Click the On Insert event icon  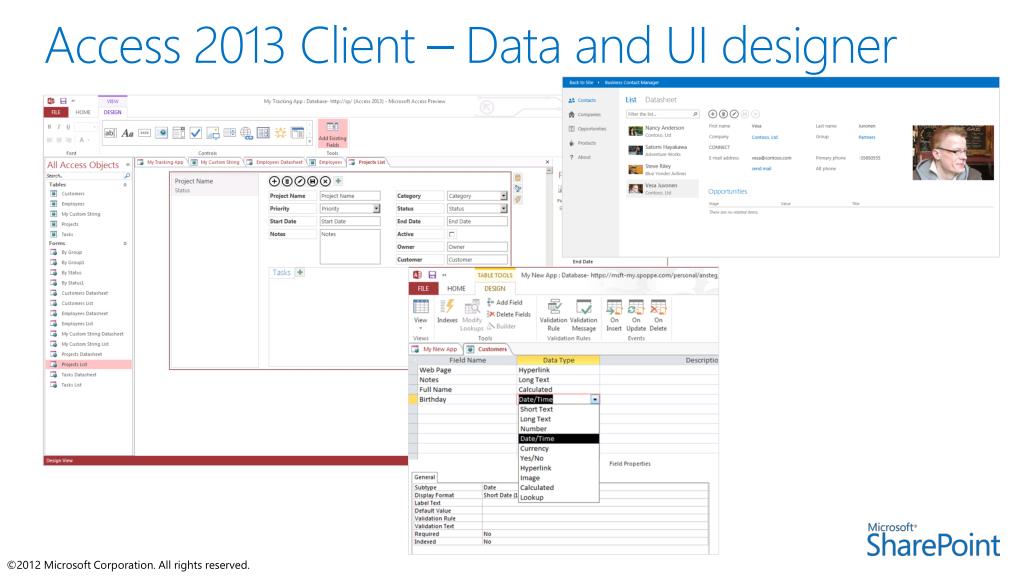(x=614, y=315)
